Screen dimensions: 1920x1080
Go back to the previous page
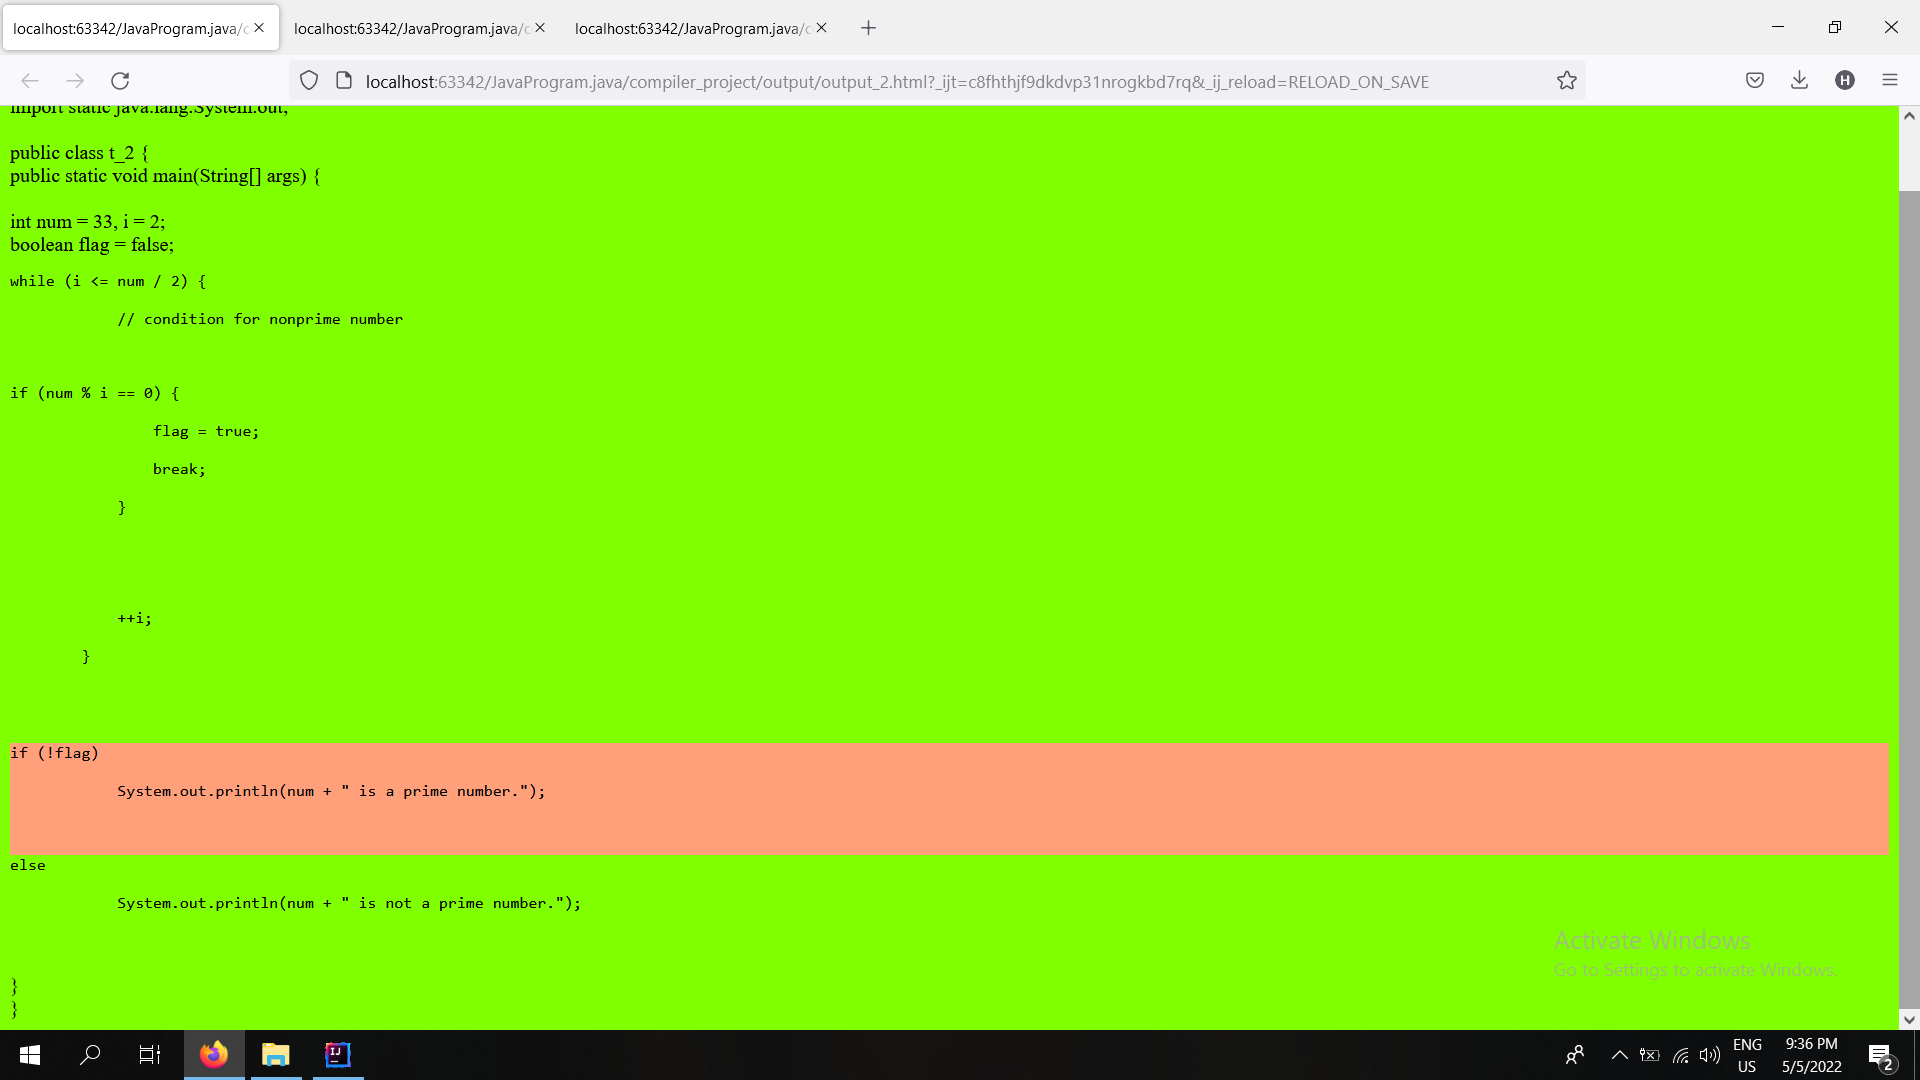(30, 81)
